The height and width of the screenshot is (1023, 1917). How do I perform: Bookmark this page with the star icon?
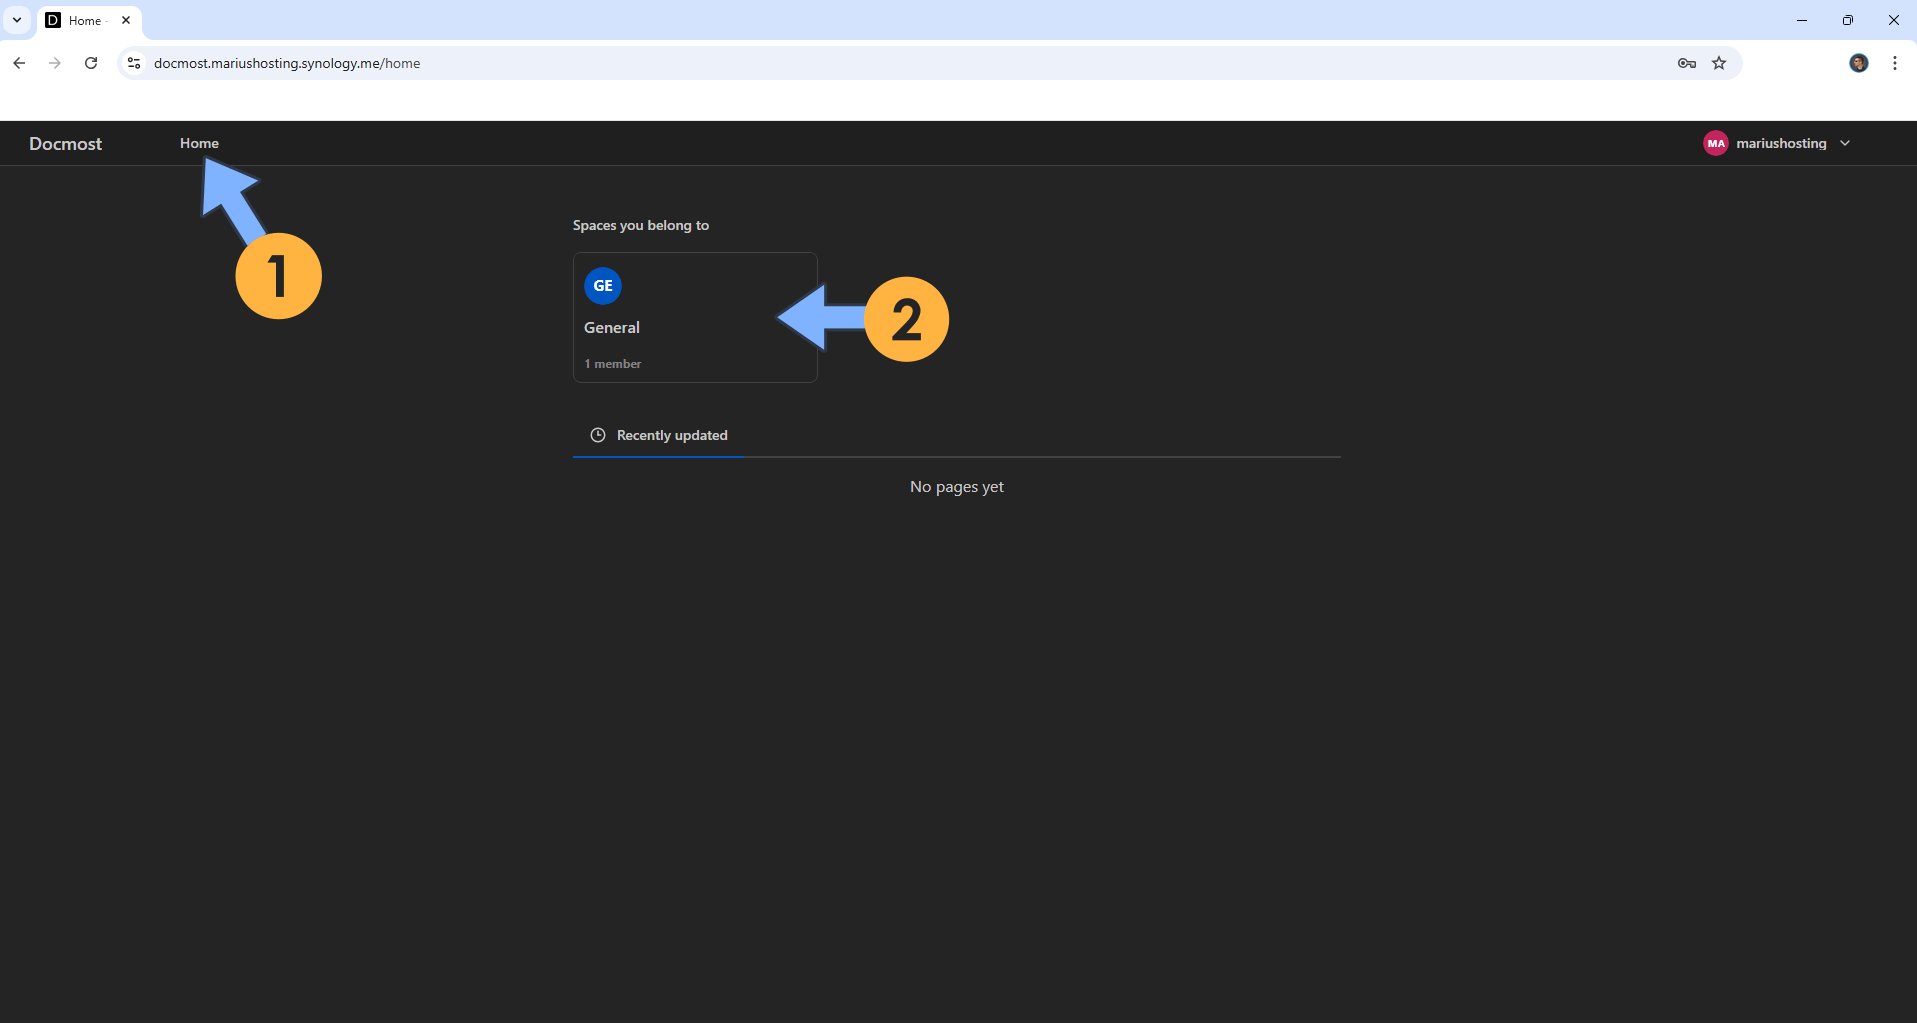click(1719, 63)
